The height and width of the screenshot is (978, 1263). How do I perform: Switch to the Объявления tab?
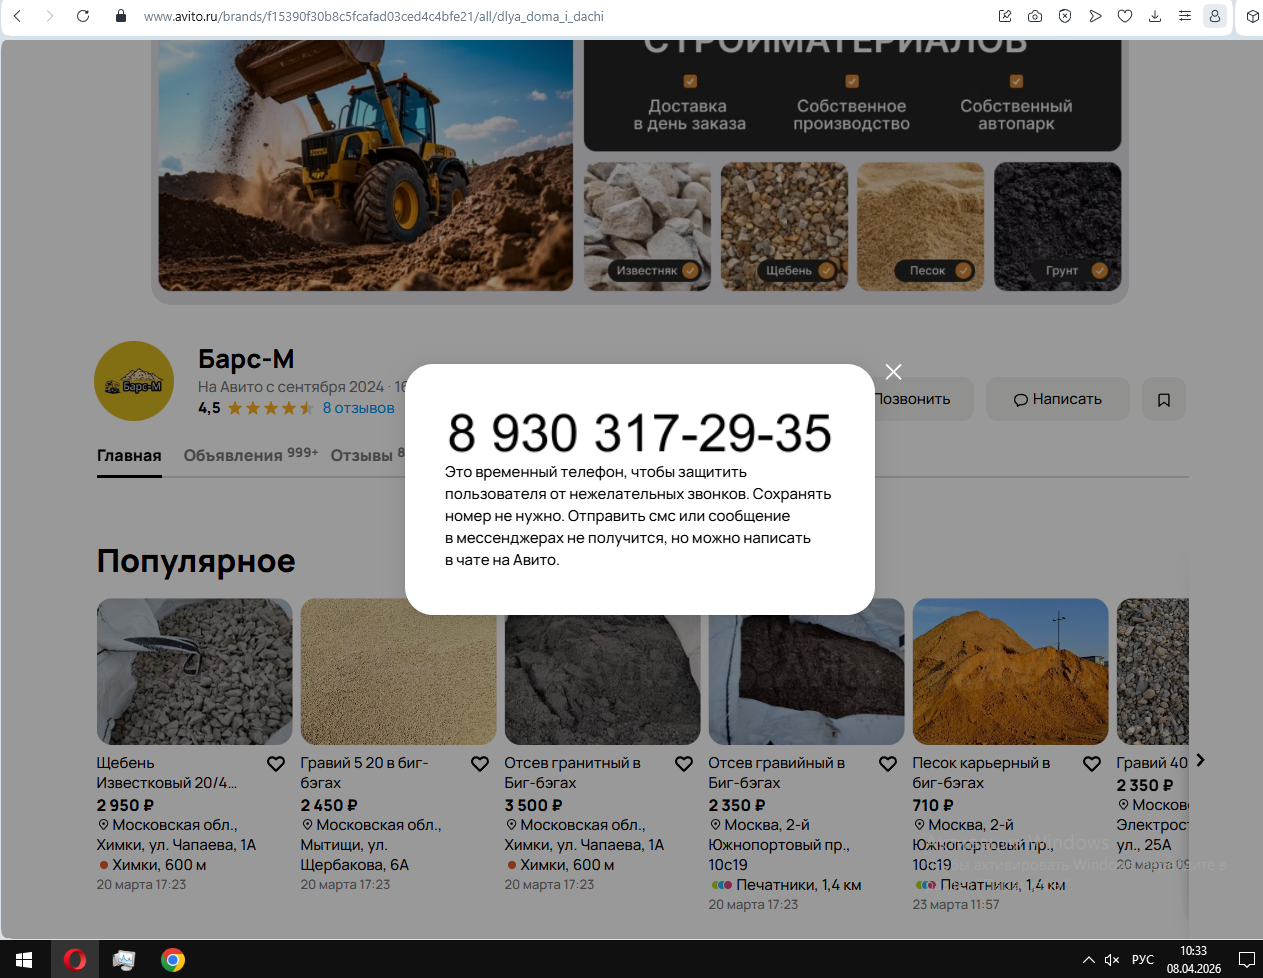(x=250, y=455)
